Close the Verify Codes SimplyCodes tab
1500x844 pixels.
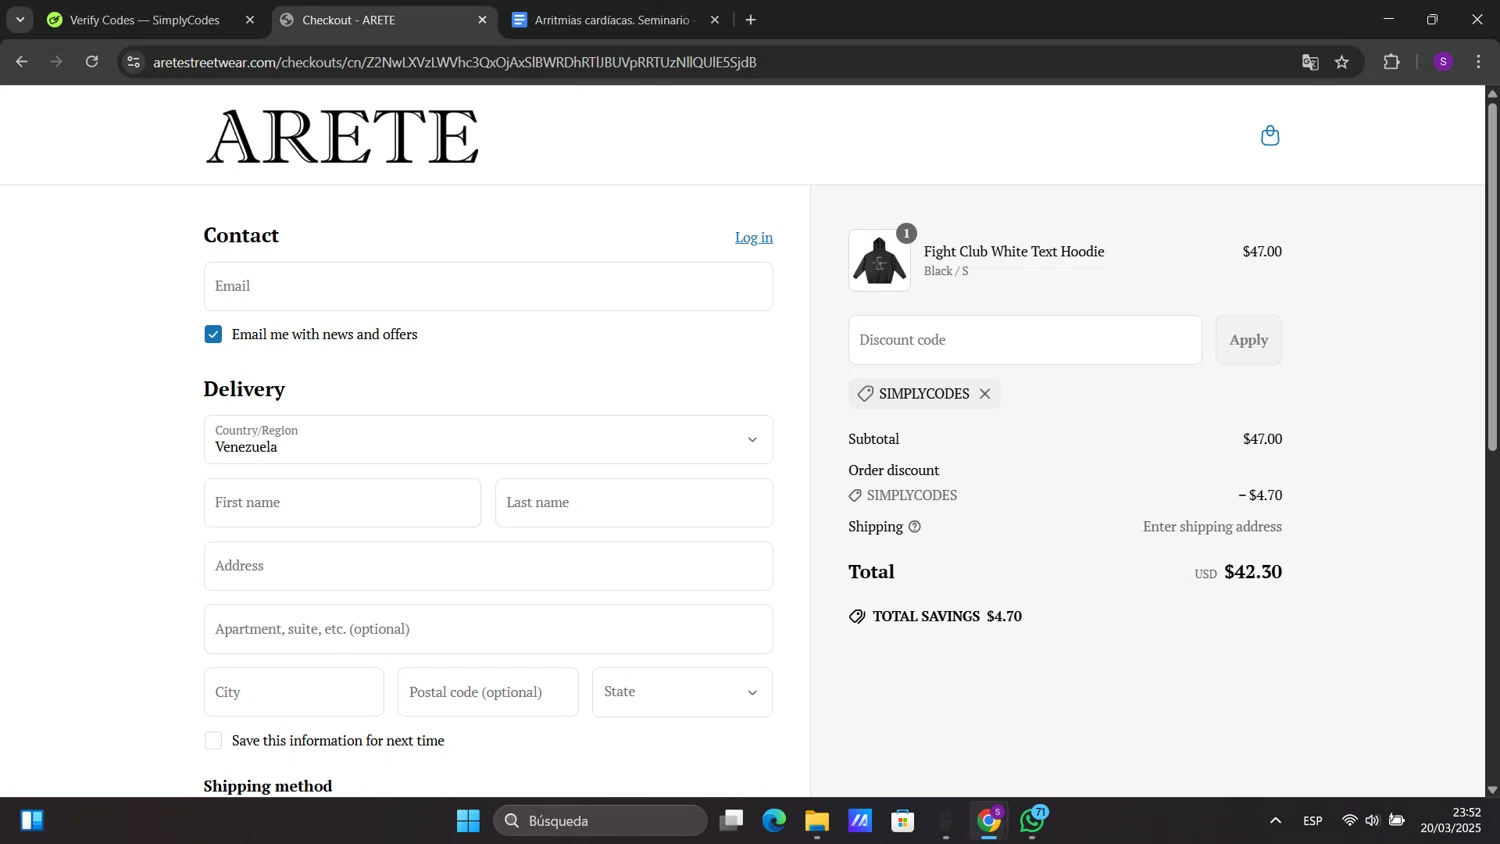coord(250,20)
